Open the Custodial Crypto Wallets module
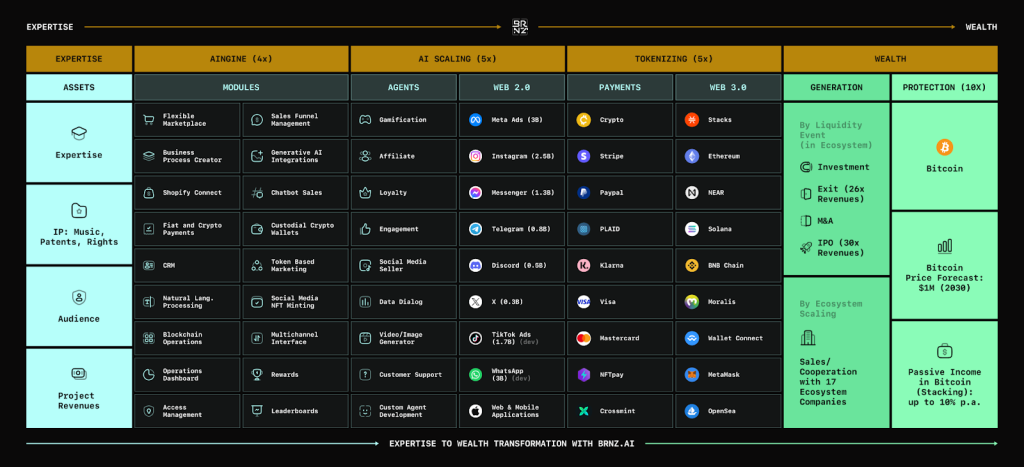1024x467 pixels. tap(296, 229)
